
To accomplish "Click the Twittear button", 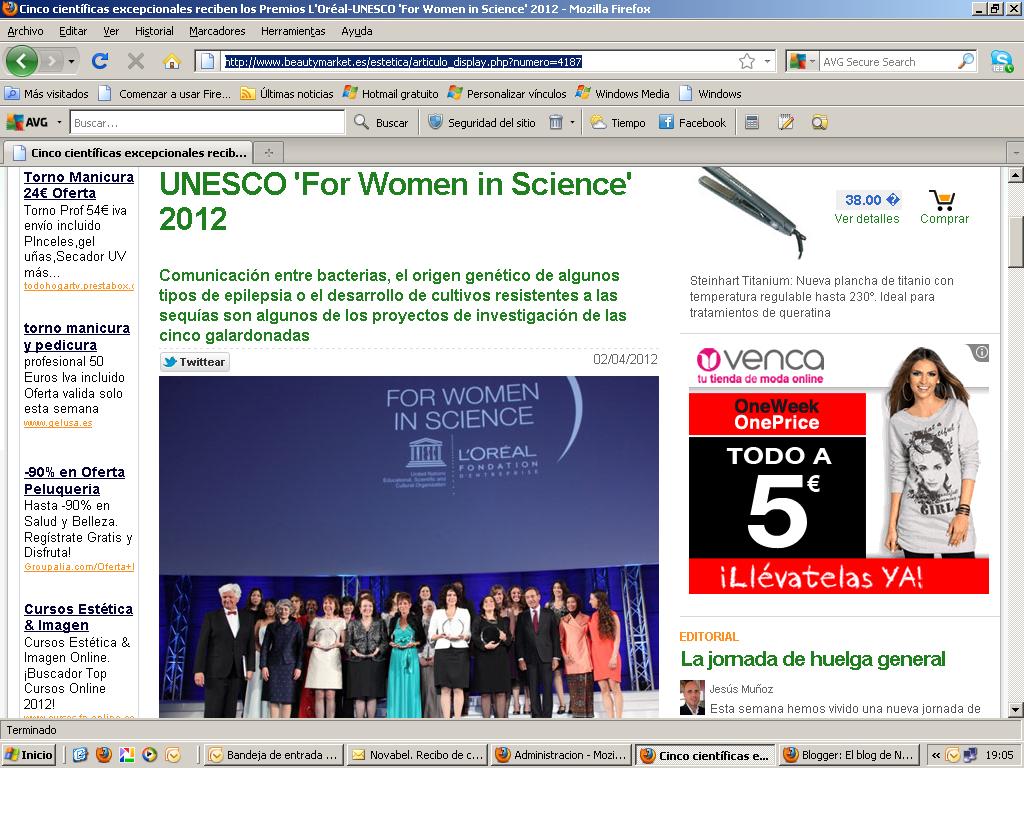I will click(195, 362).
